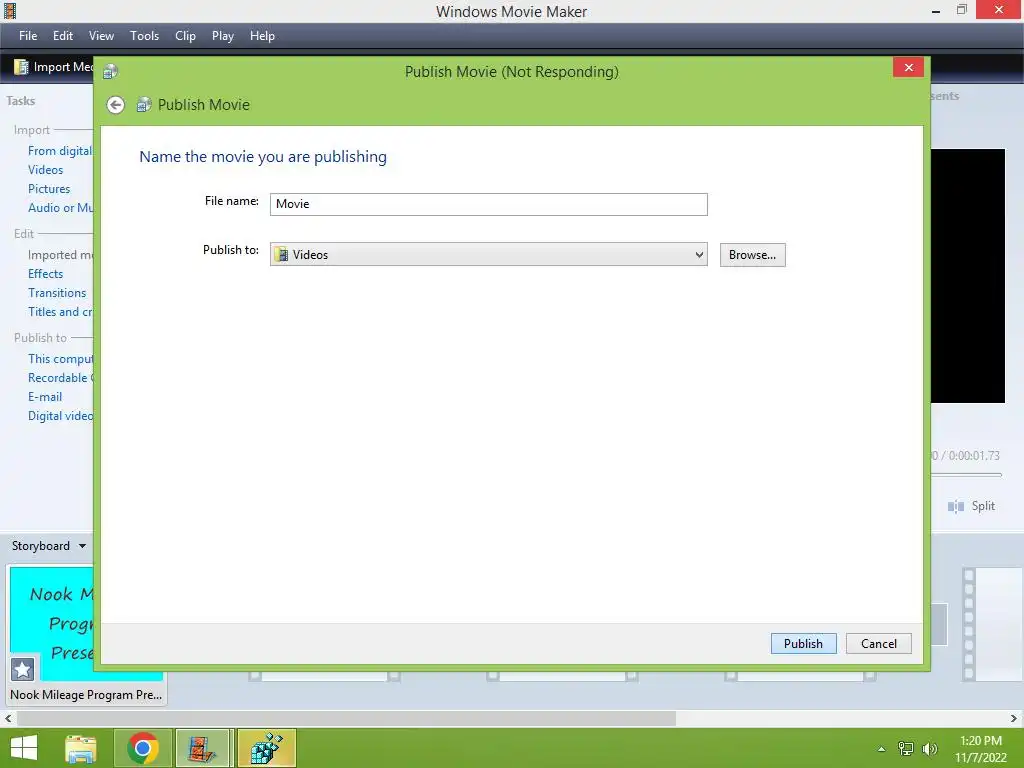Show hidden tray icons arrow
This screenshot has height=768, width=1024.
pos(882,749)
